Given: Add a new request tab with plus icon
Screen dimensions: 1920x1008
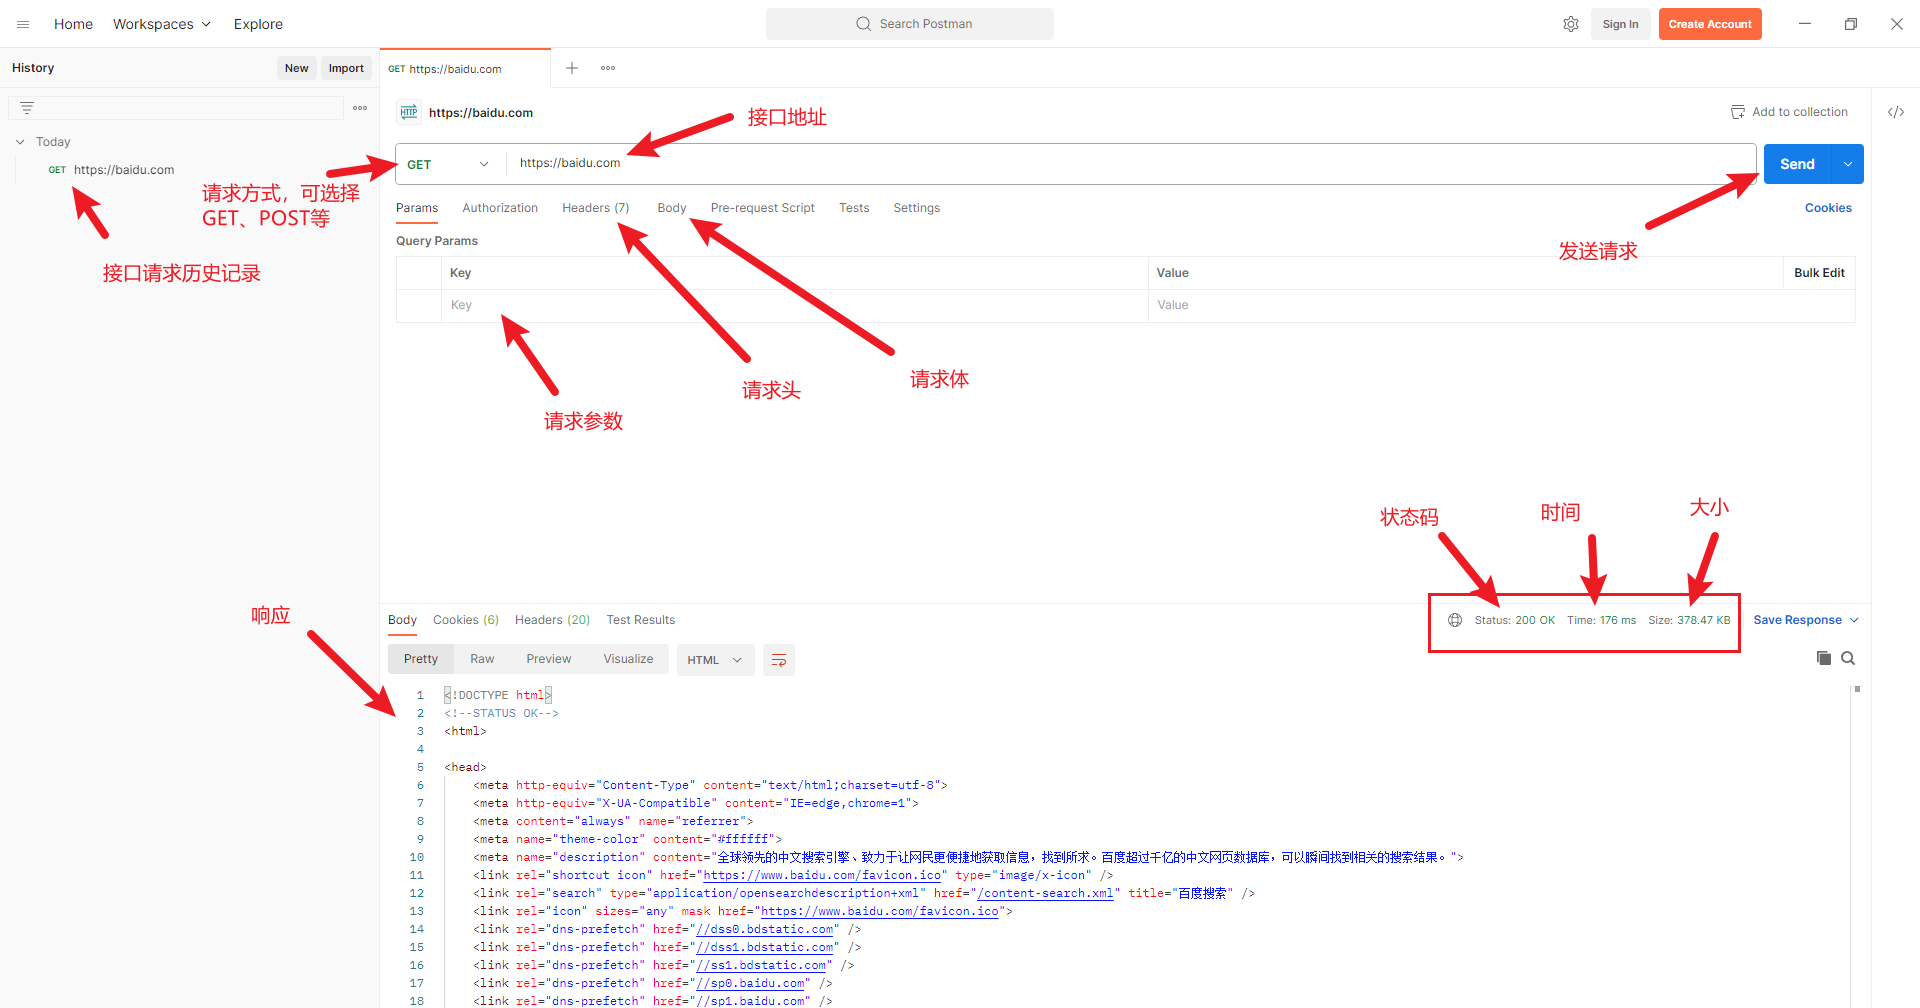Looking at the screenshot, I should coord(572,68).
